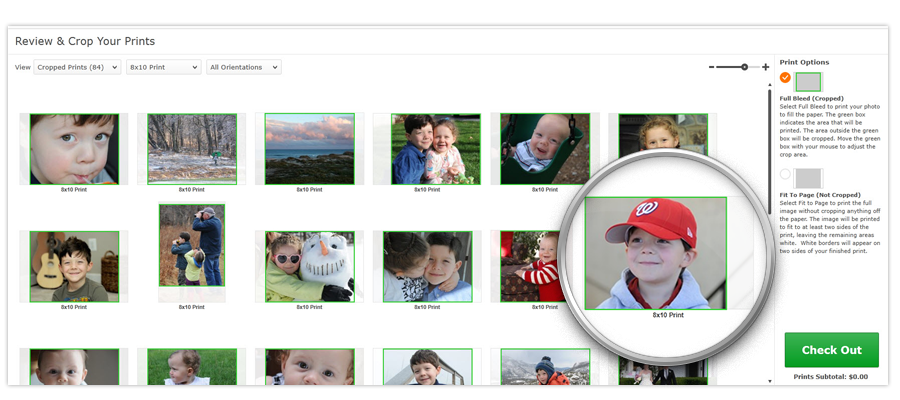Click the scrollbar down arrow
The width and height of the screenshot is (900, 400).
(x=770, y=380)
